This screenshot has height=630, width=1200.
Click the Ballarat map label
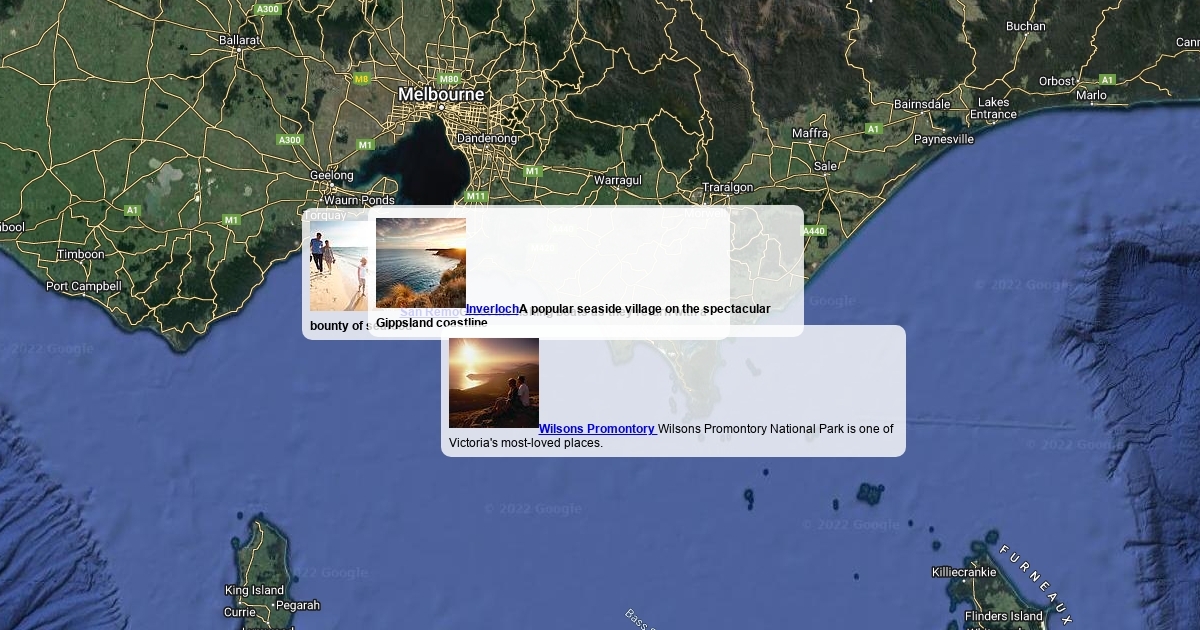240,41
